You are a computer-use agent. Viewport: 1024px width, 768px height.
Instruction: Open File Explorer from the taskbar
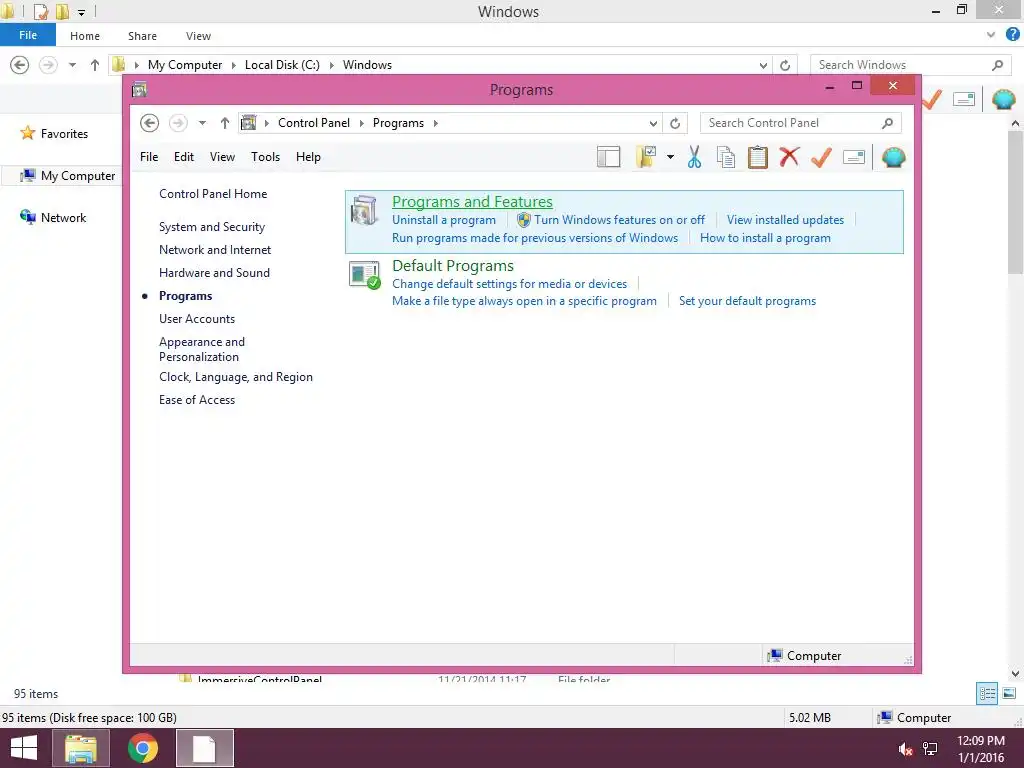[81, 748]
